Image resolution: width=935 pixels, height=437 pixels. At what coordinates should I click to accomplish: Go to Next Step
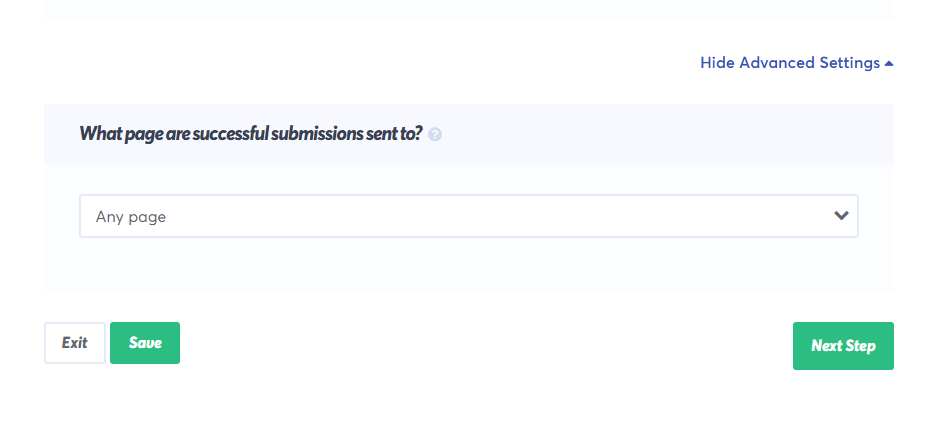843,346
